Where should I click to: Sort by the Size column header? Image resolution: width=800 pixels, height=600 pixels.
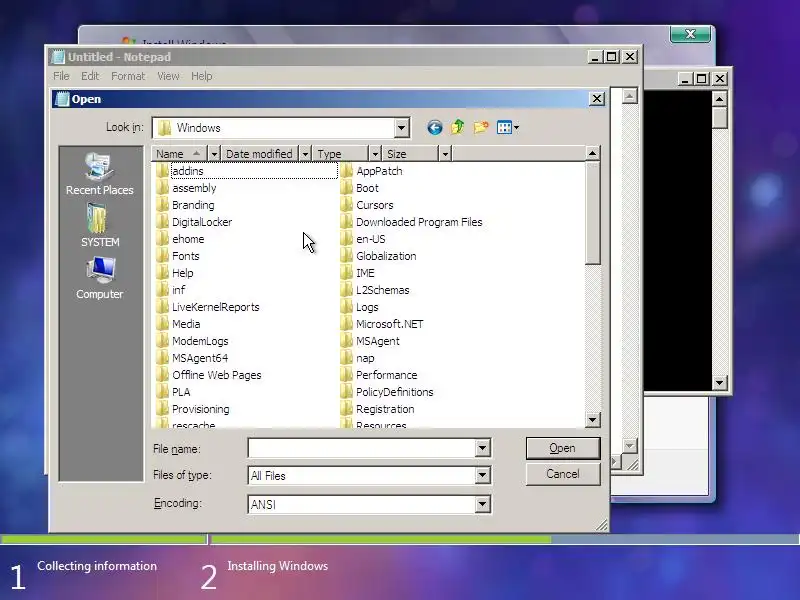coord(410,154)
